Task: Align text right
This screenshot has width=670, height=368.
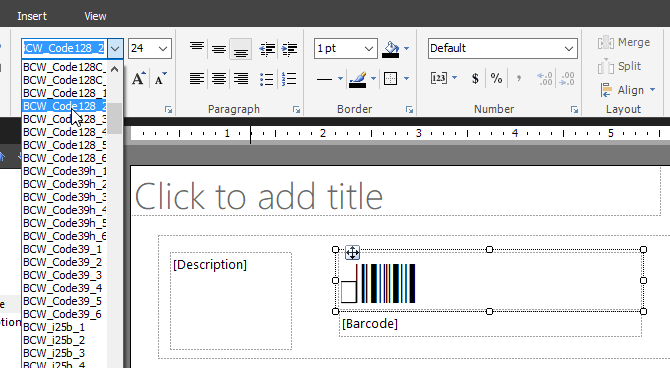Action: point(241,79)
